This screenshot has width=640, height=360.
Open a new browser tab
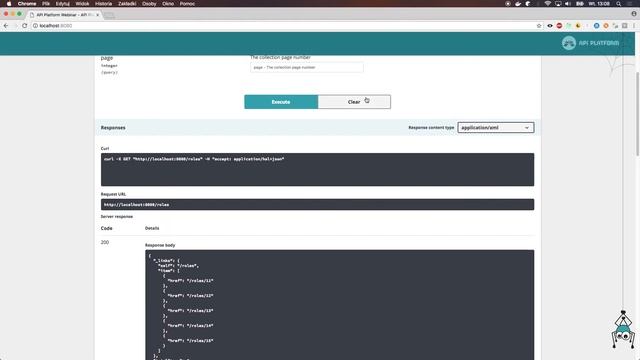[x=109, y=15]
